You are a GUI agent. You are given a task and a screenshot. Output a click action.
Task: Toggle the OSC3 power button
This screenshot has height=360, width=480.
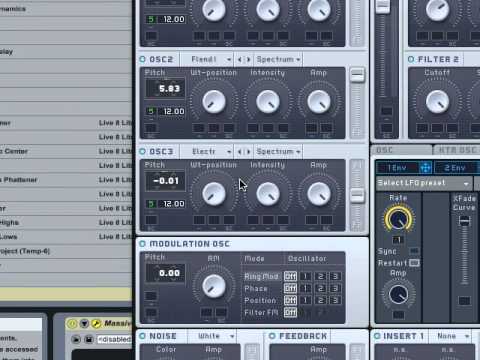point(143,151)
